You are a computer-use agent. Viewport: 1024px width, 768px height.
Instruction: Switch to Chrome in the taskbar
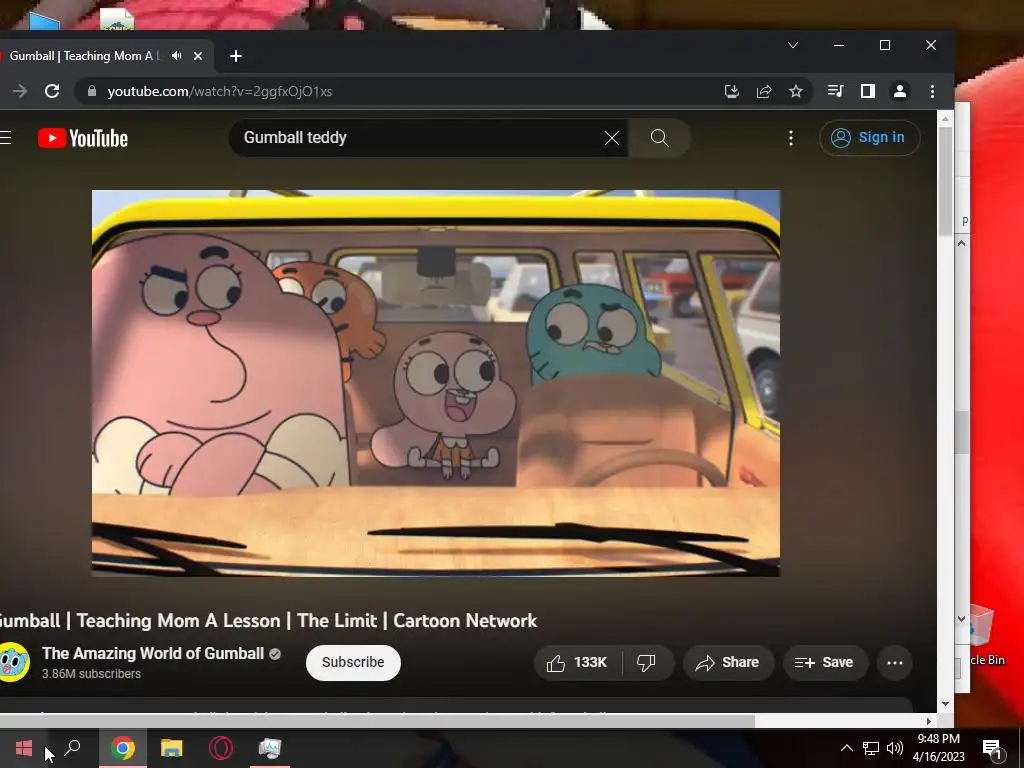(x=123, y=748)
